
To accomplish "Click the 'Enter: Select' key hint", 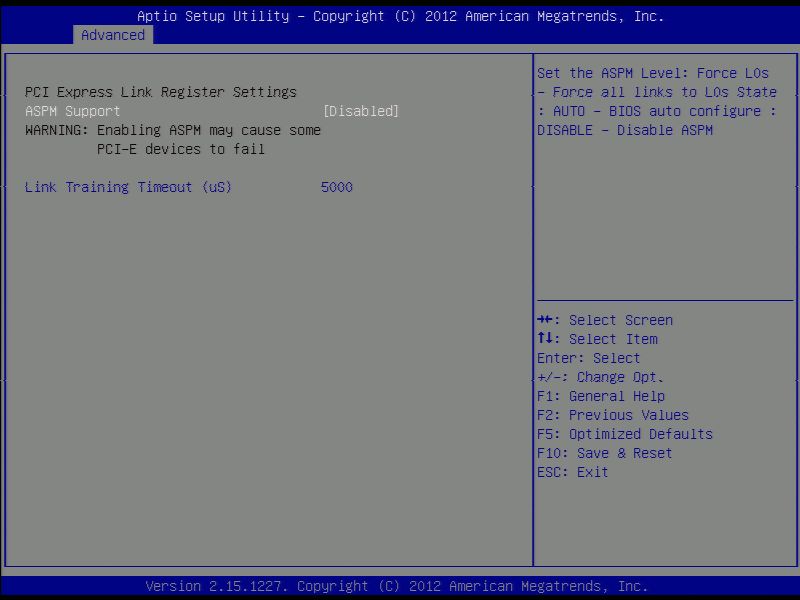I will [x=588, y=358].
